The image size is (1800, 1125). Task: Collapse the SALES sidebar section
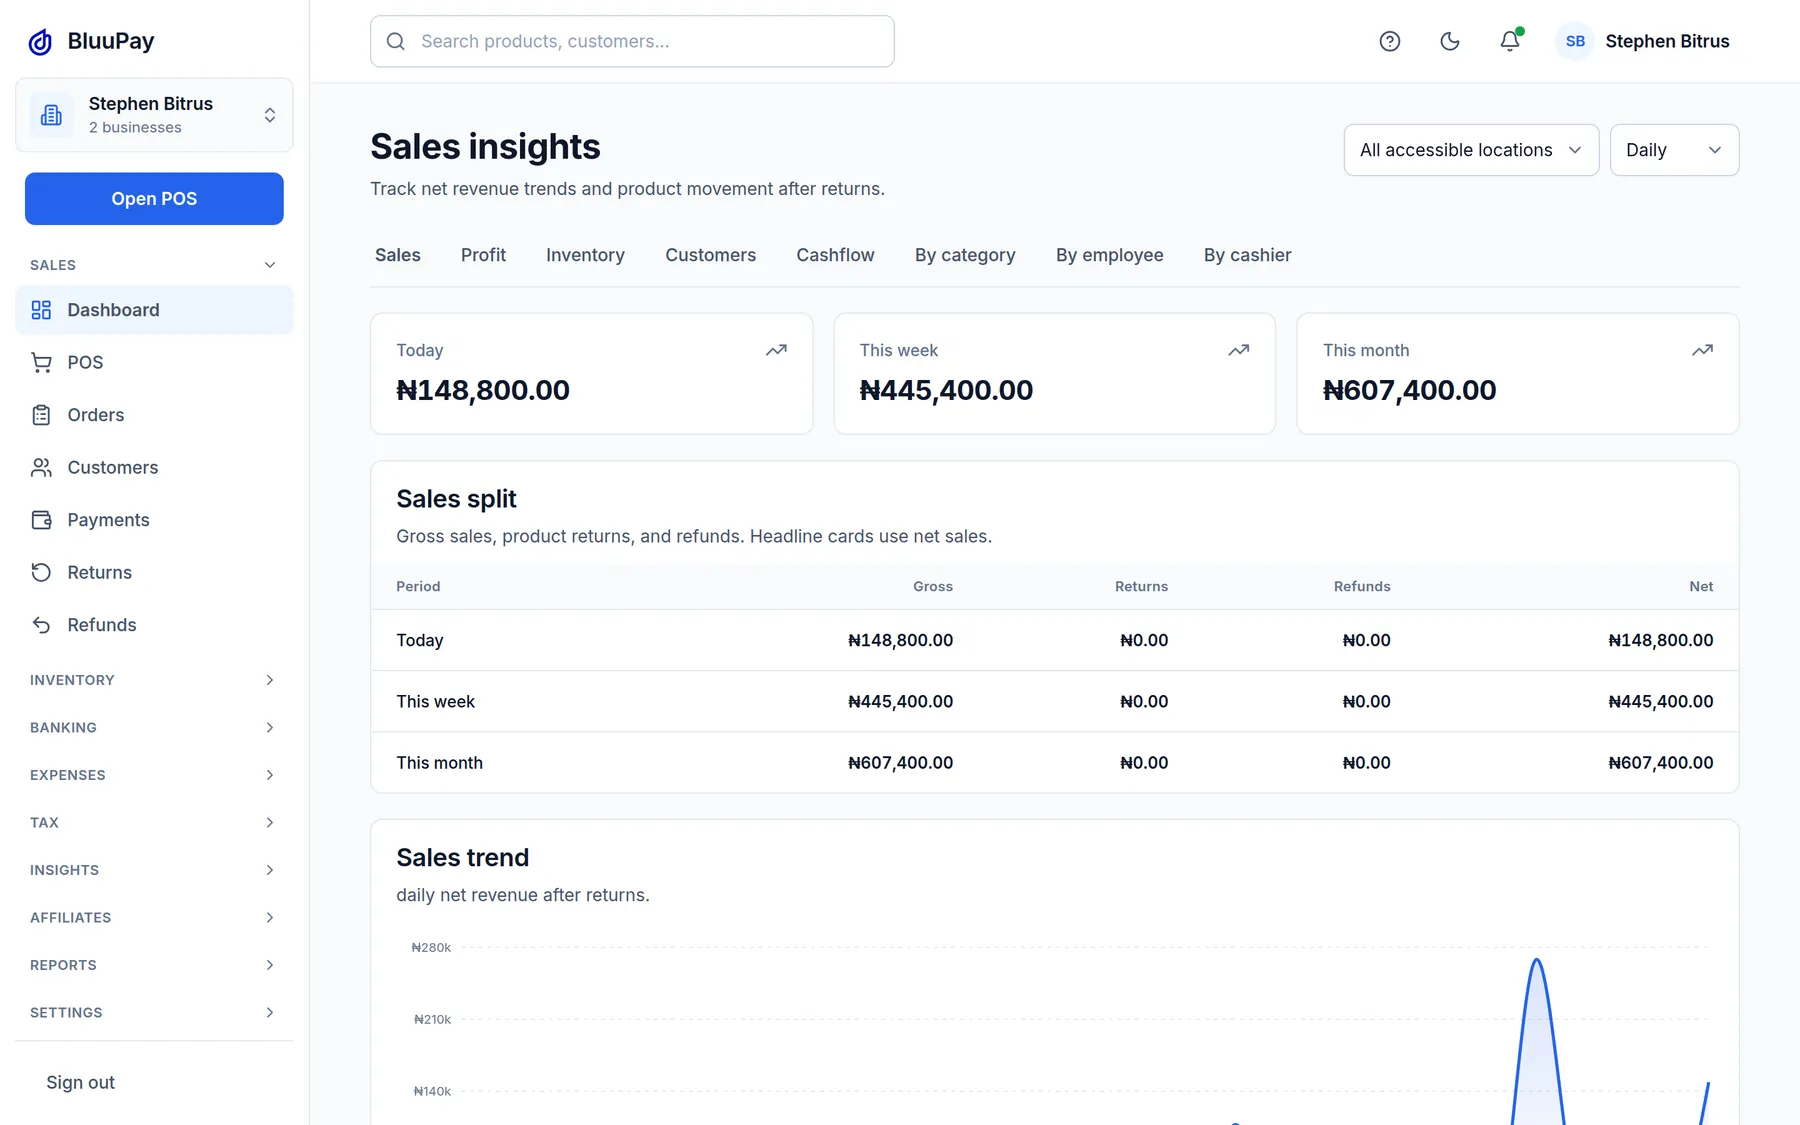154,265
